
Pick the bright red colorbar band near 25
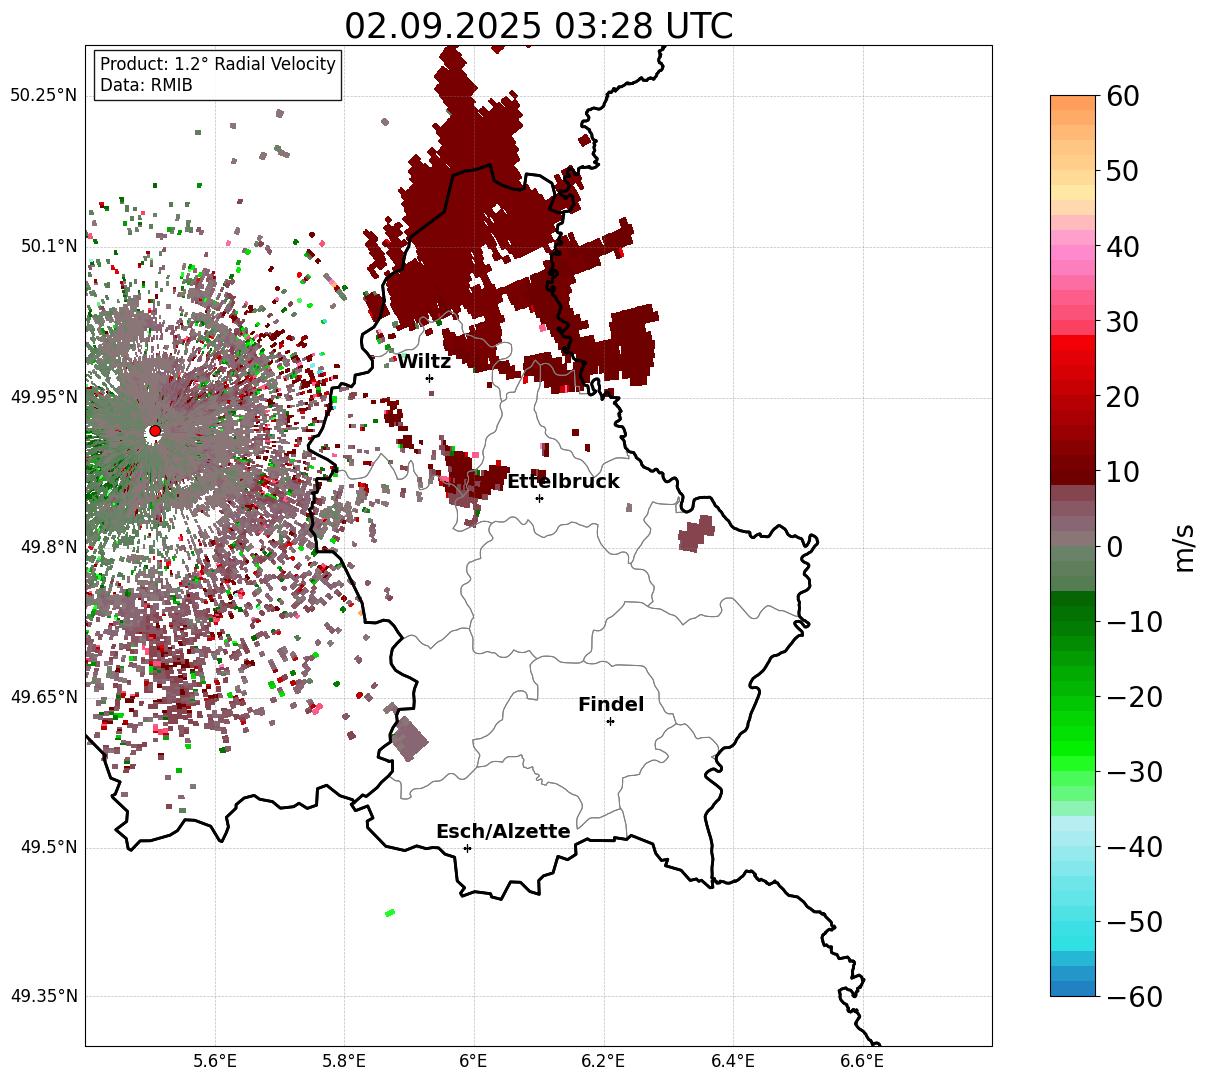[x=1073, y=357]
